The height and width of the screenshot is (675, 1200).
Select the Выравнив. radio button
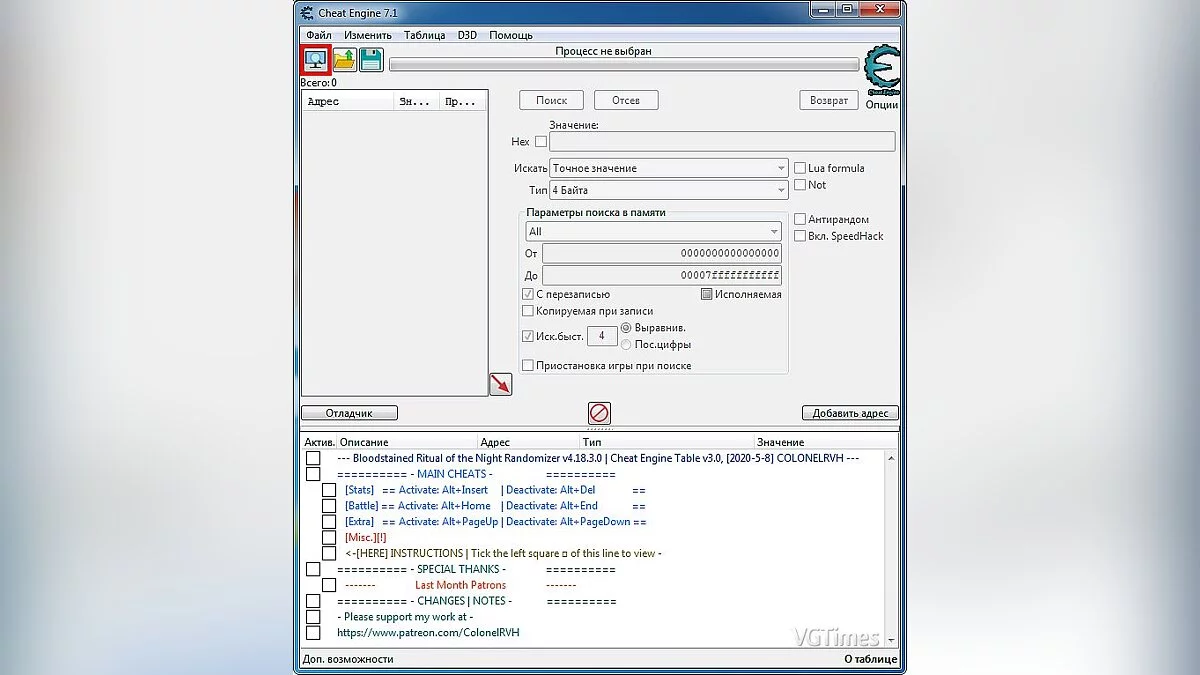626,328
